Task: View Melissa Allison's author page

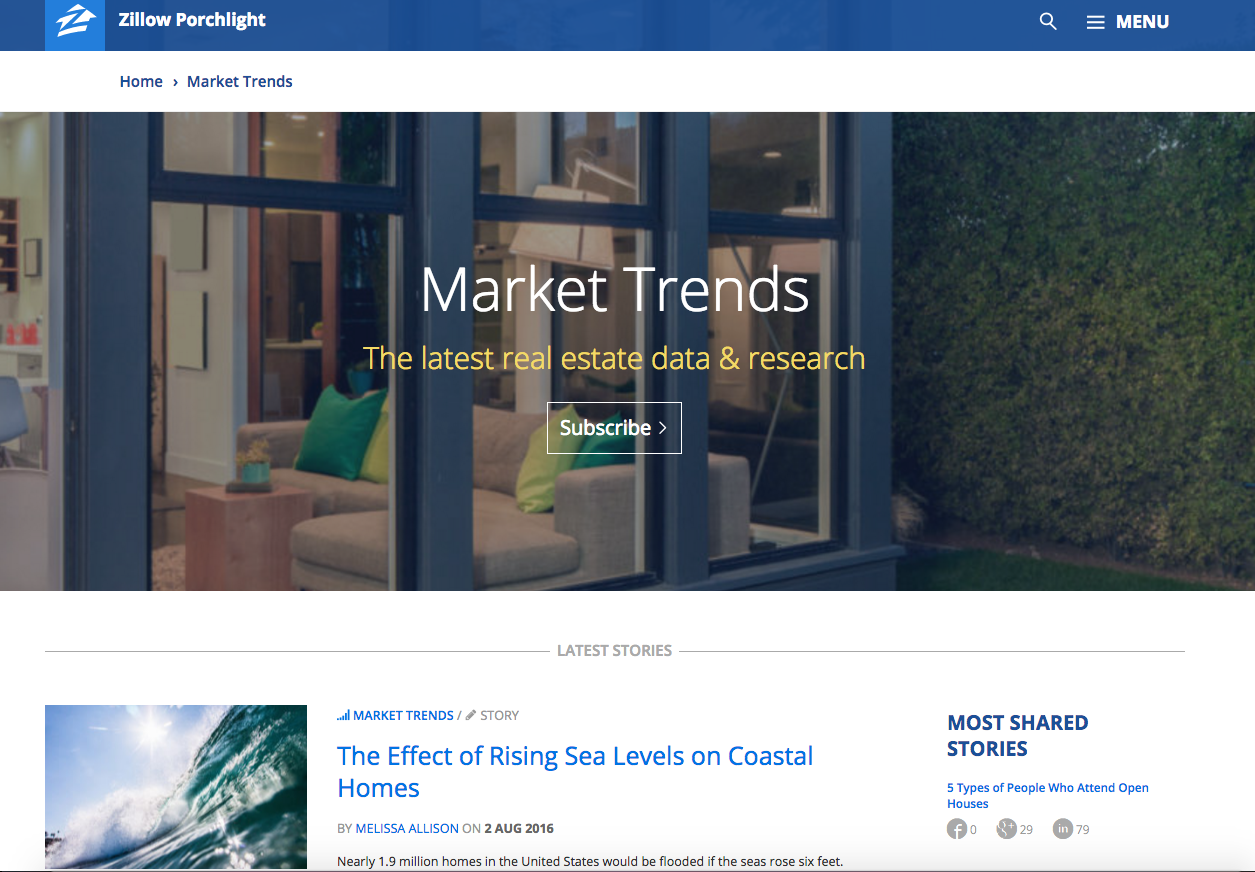Action: click(406, 828)
